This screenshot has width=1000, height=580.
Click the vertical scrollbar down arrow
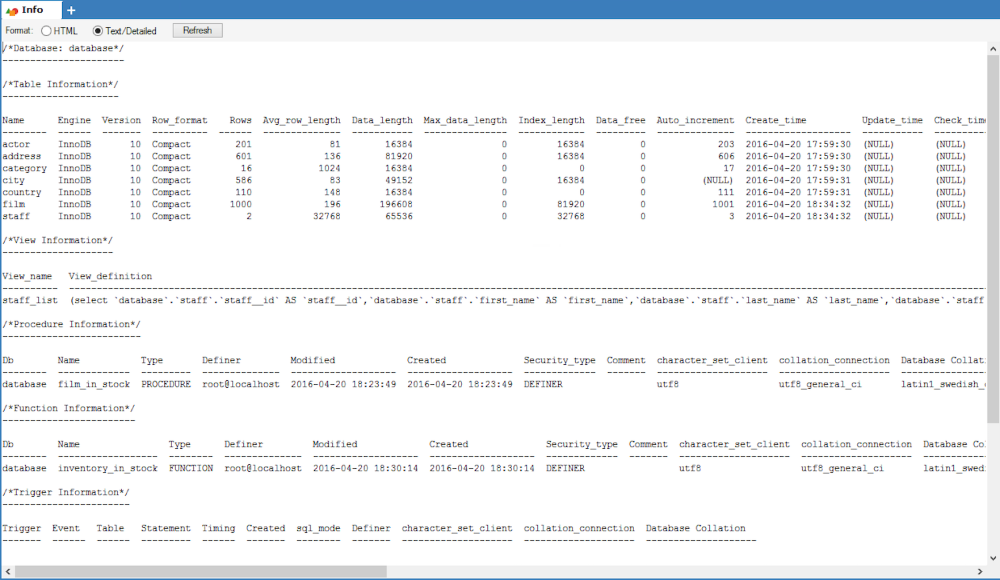pos(993,558)
